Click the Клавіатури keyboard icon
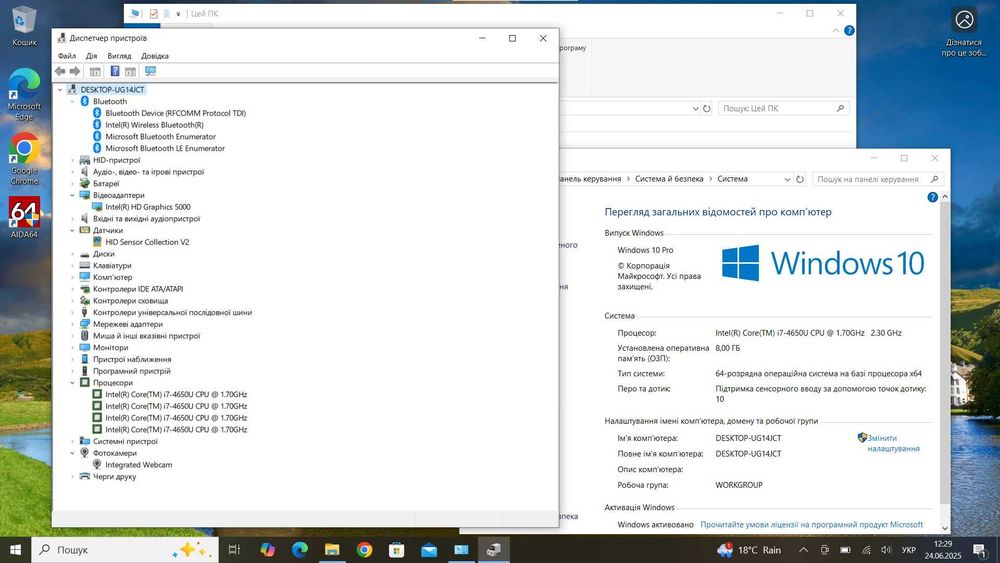The height and width of the screenshot is (563, 1000). 85,265
